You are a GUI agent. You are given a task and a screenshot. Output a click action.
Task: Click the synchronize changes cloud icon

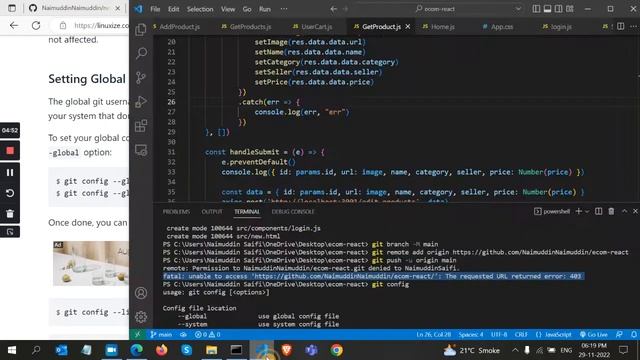(x=184, y=334)
